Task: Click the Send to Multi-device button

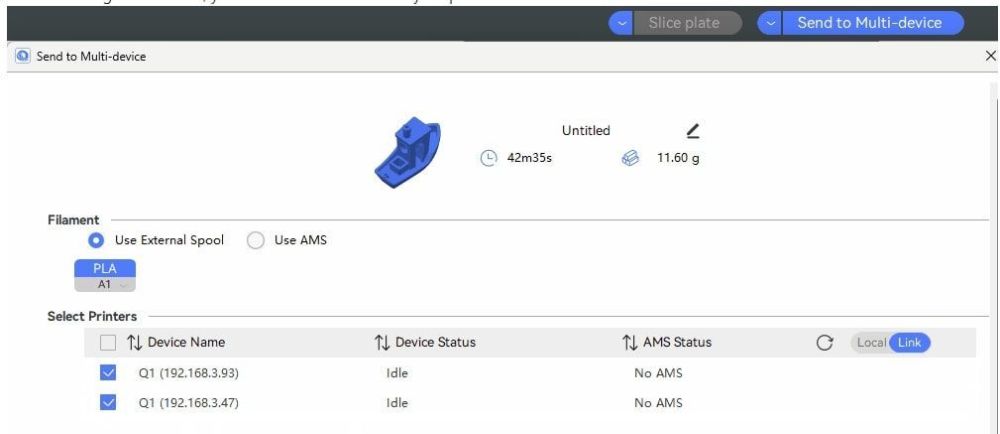Action: coord(872,24)
